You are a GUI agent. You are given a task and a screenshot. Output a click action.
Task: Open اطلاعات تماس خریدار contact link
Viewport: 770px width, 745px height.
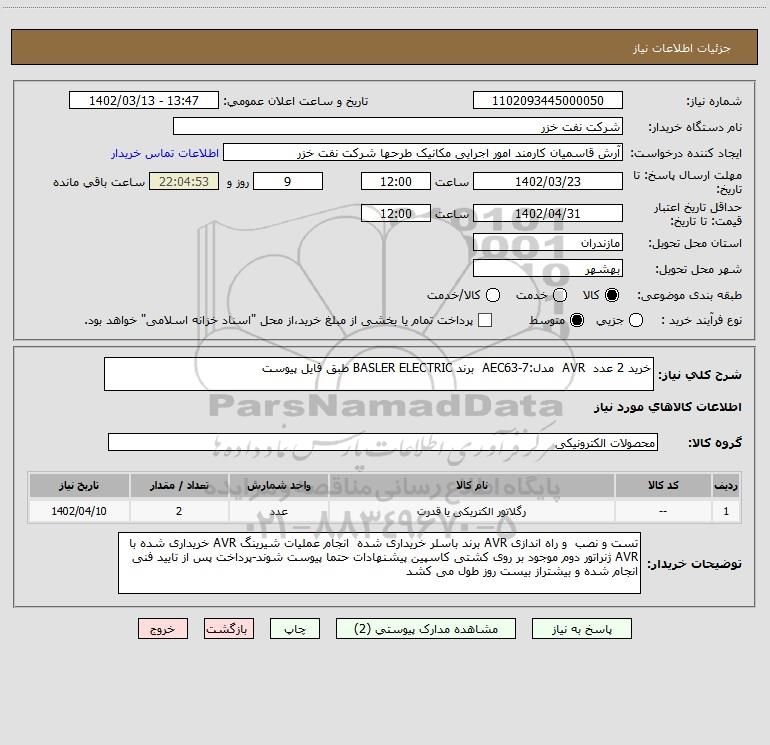click(x=165, y=153)
